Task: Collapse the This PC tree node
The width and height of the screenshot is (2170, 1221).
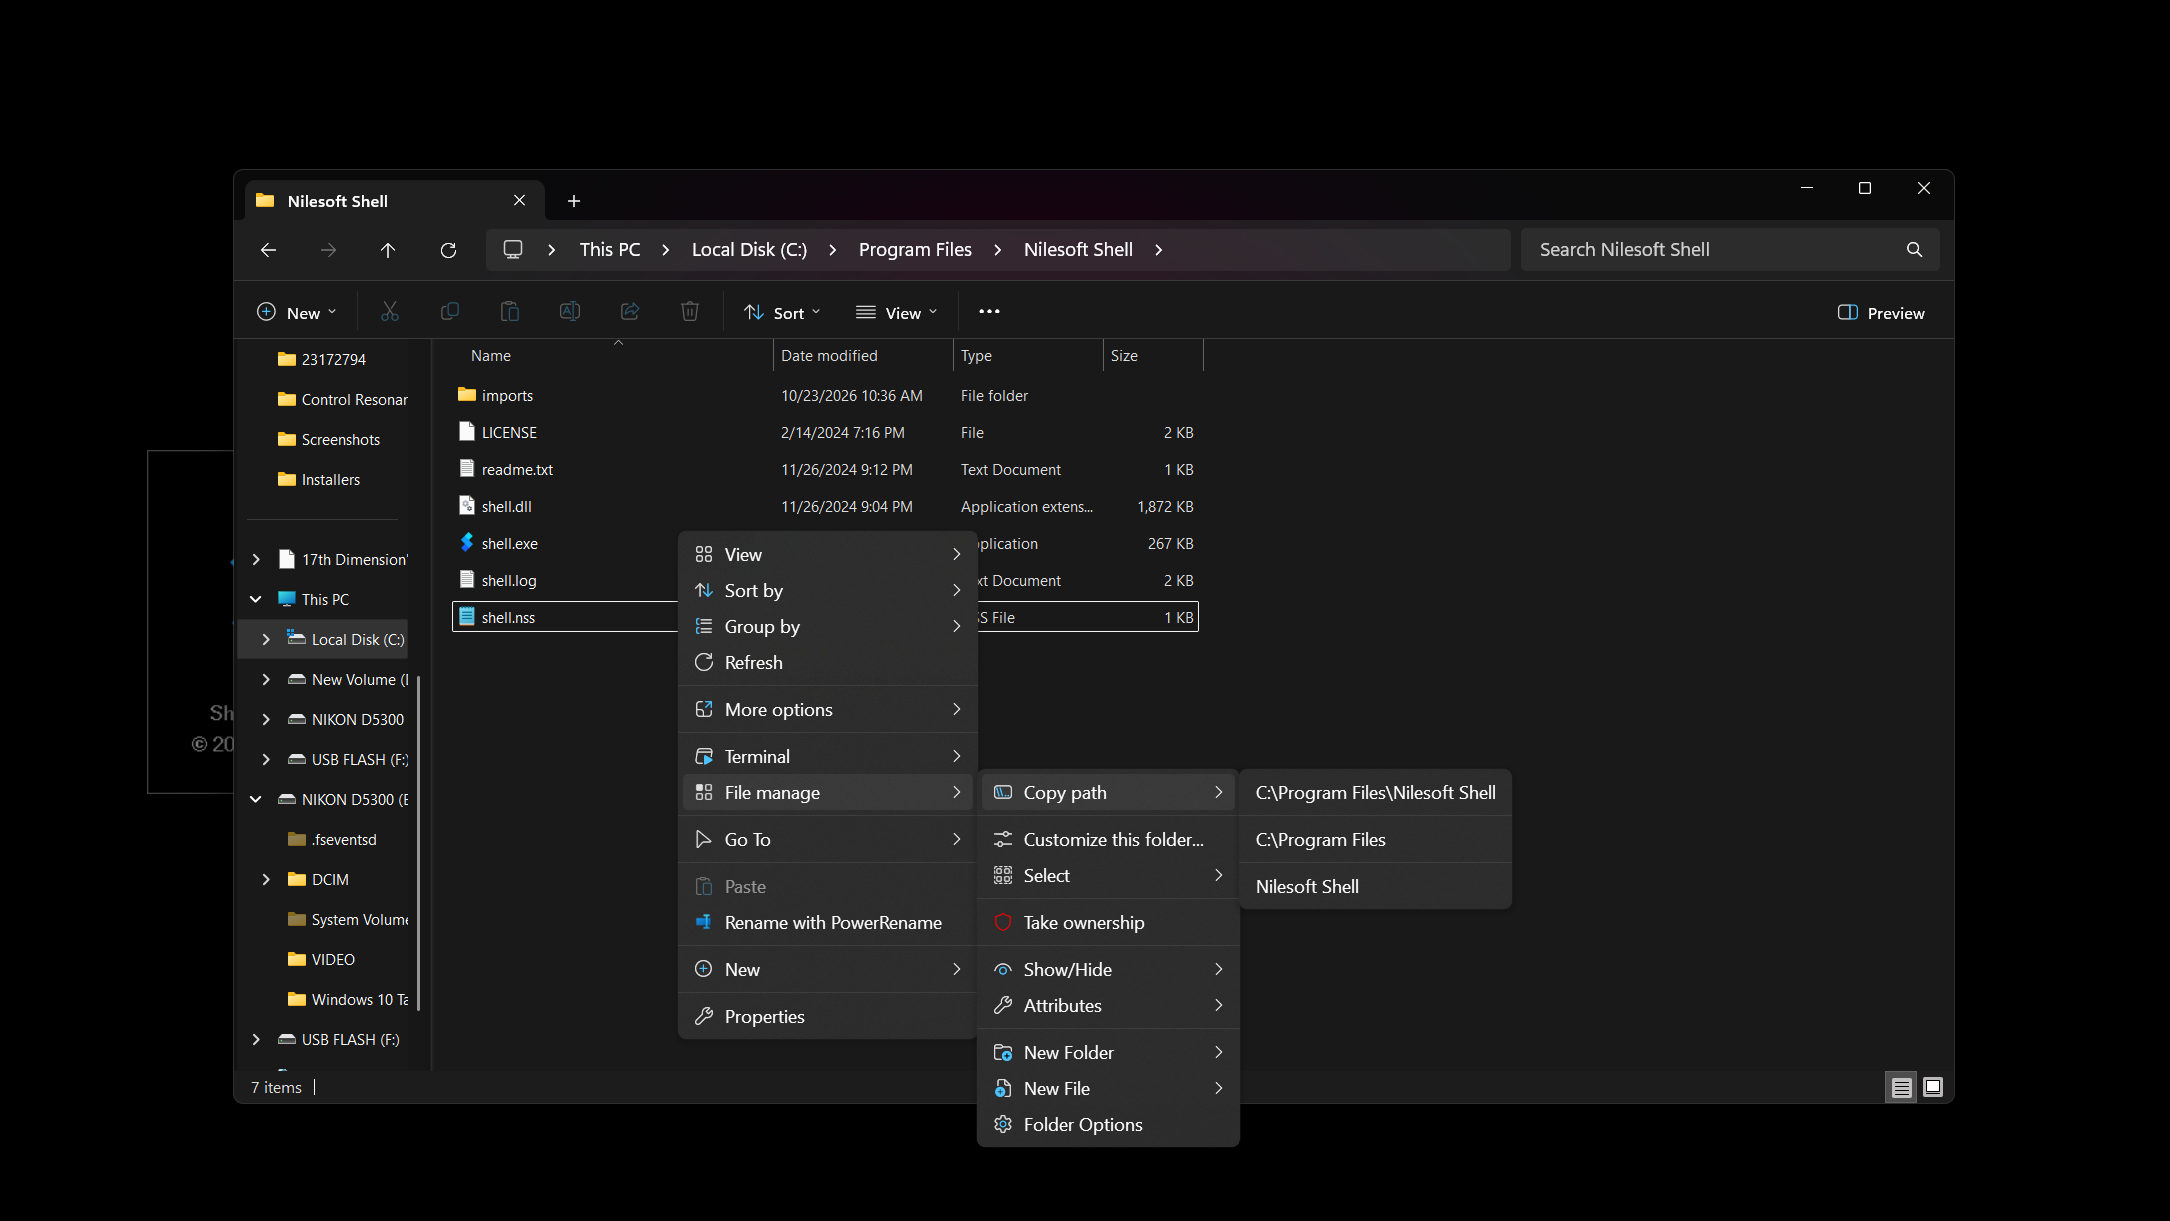Action: (x=256, y=599)
